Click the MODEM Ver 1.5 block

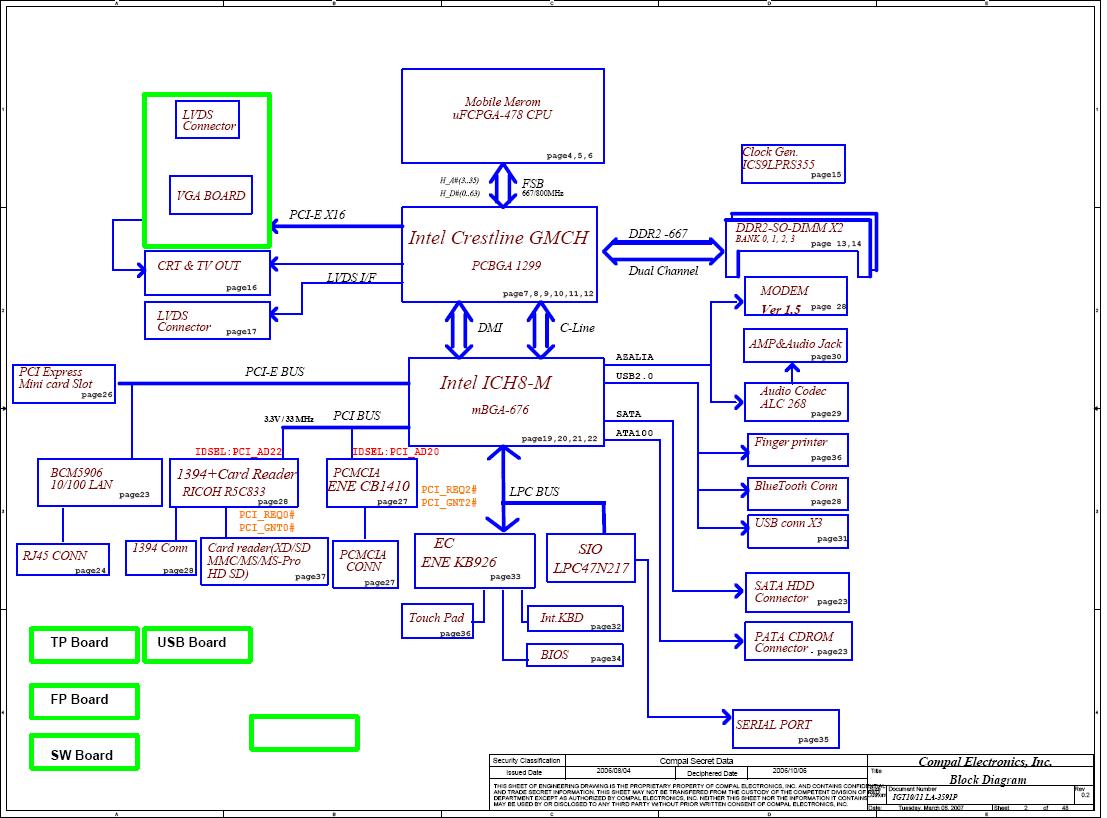796,296
